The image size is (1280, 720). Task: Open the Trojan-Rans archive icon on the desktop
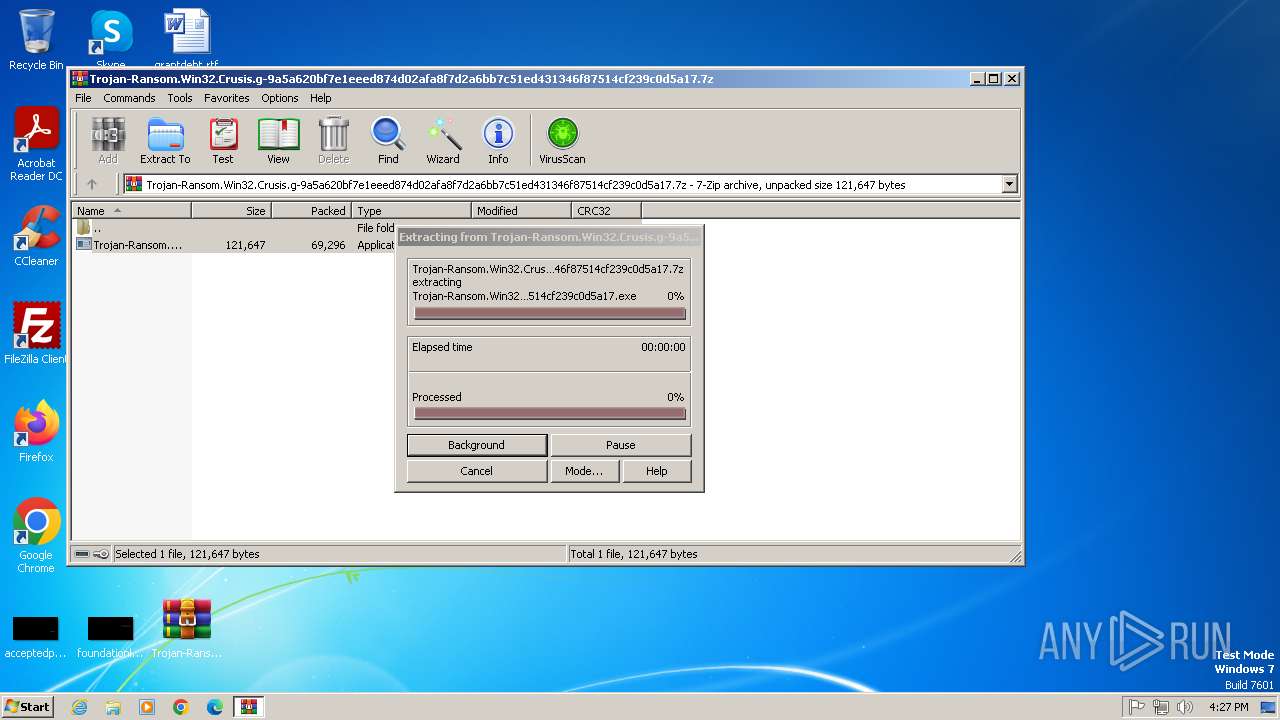pyautogui.click(x=187, y=628)
